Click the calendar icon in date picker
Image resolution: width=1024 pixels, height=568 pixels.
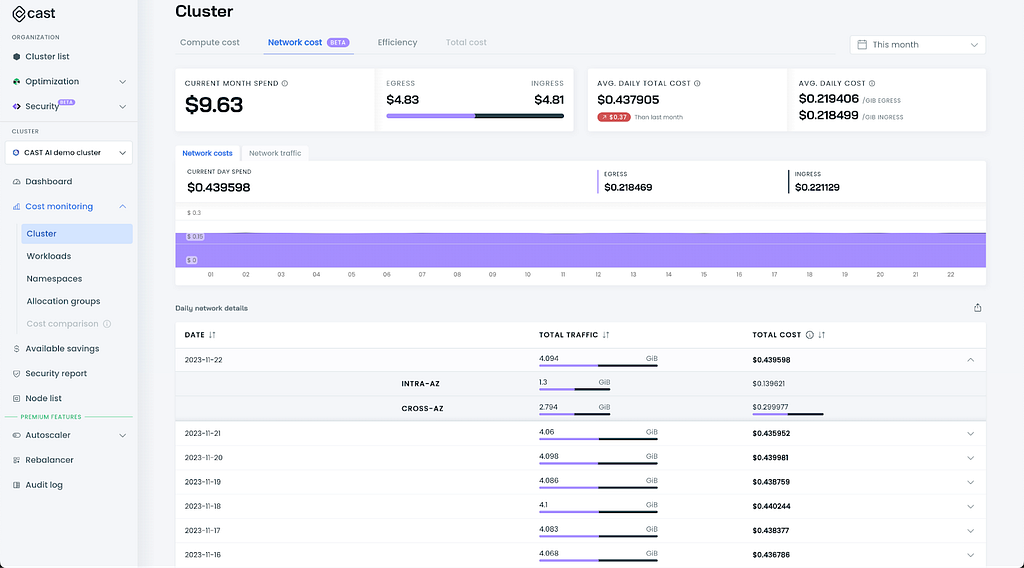coord(862,44)
